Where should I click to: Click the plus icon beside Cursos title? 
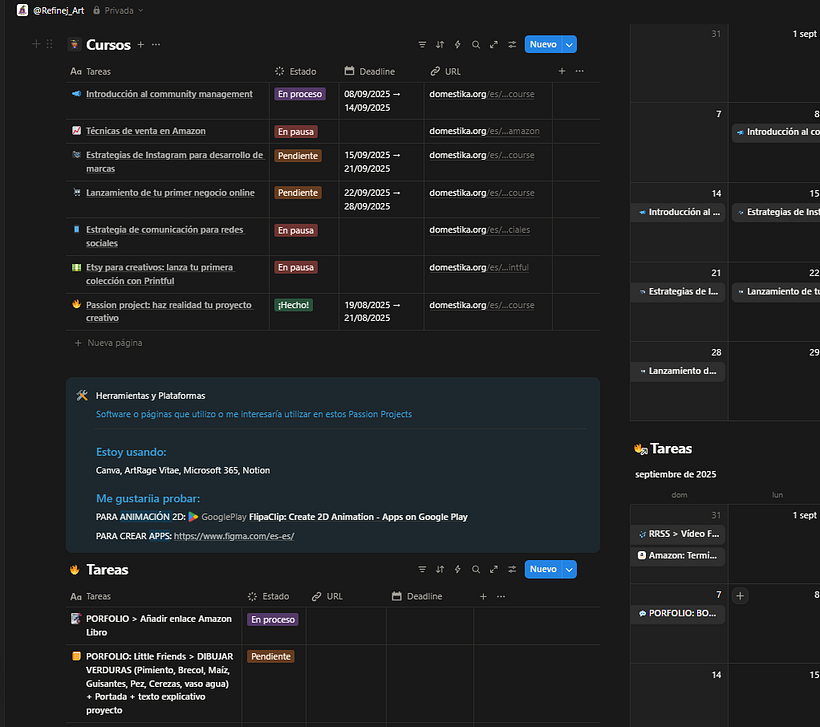click(x=141, y=45)
